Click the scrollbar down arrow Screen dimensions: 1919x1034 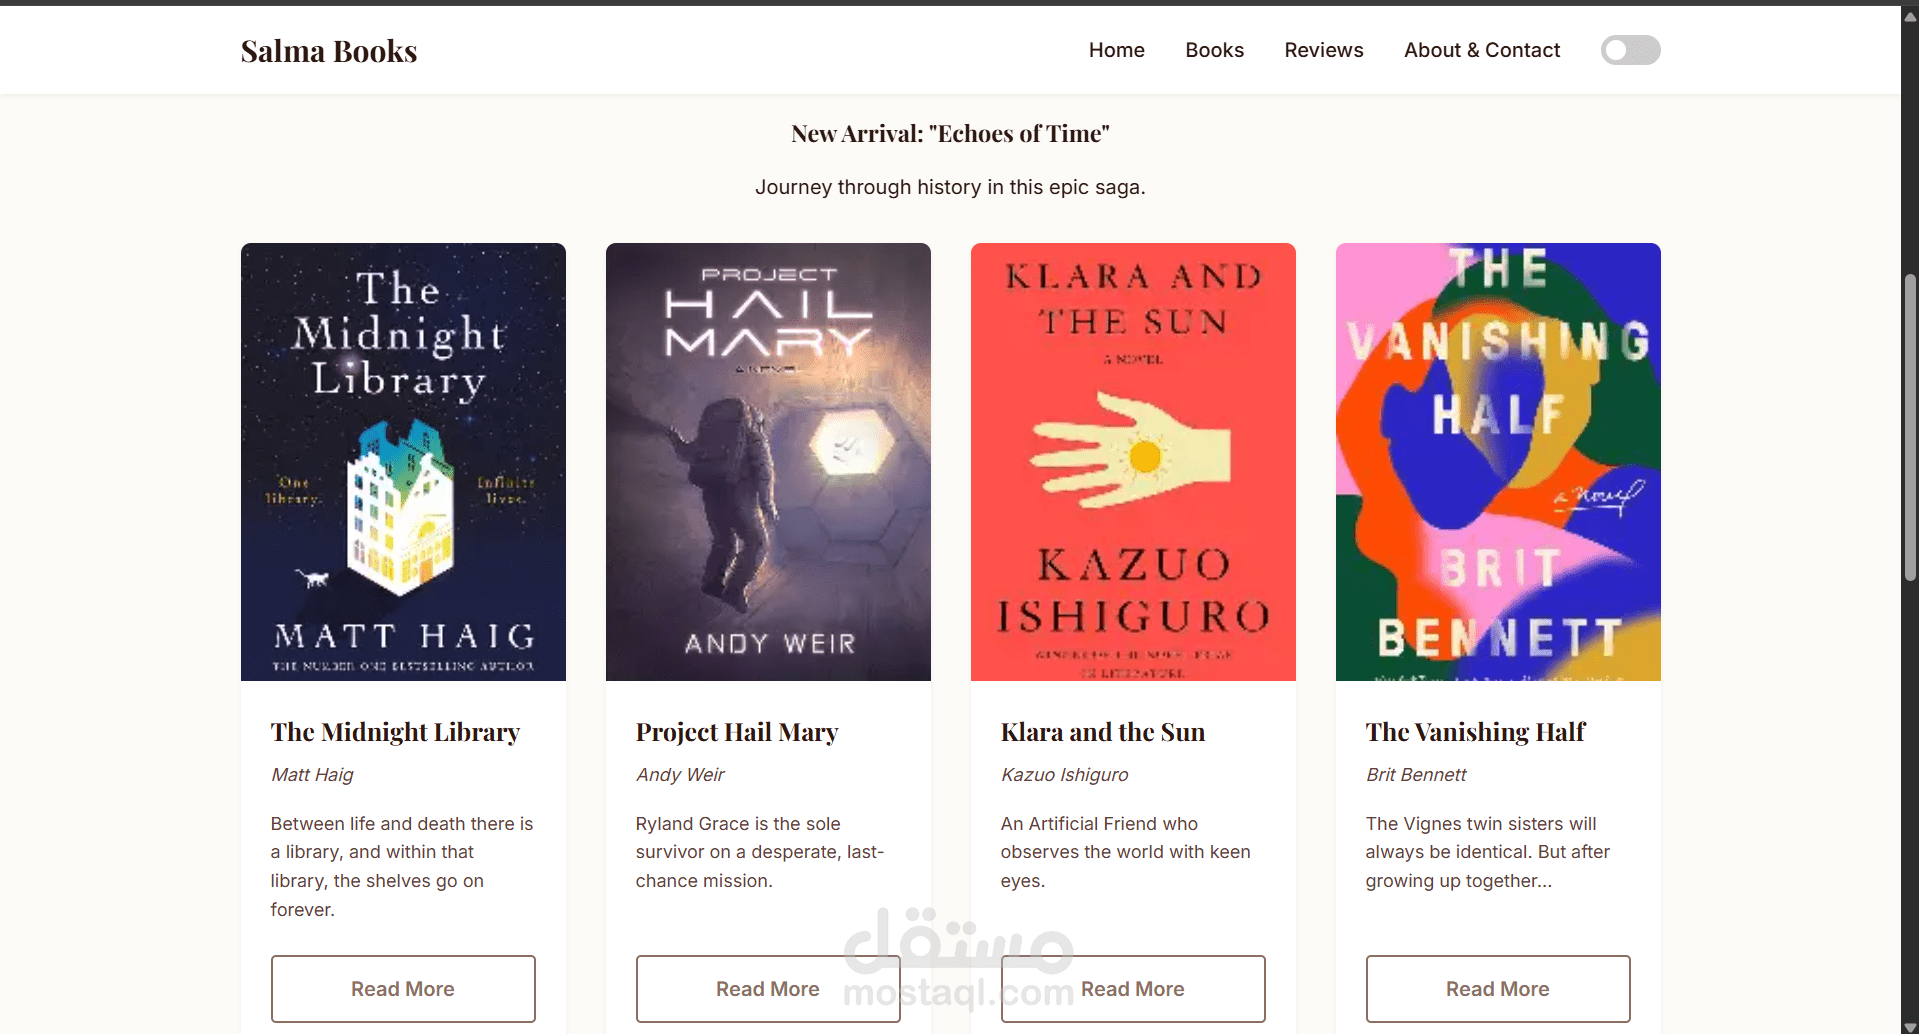pyautogui.click(x=1910, y=1026)
